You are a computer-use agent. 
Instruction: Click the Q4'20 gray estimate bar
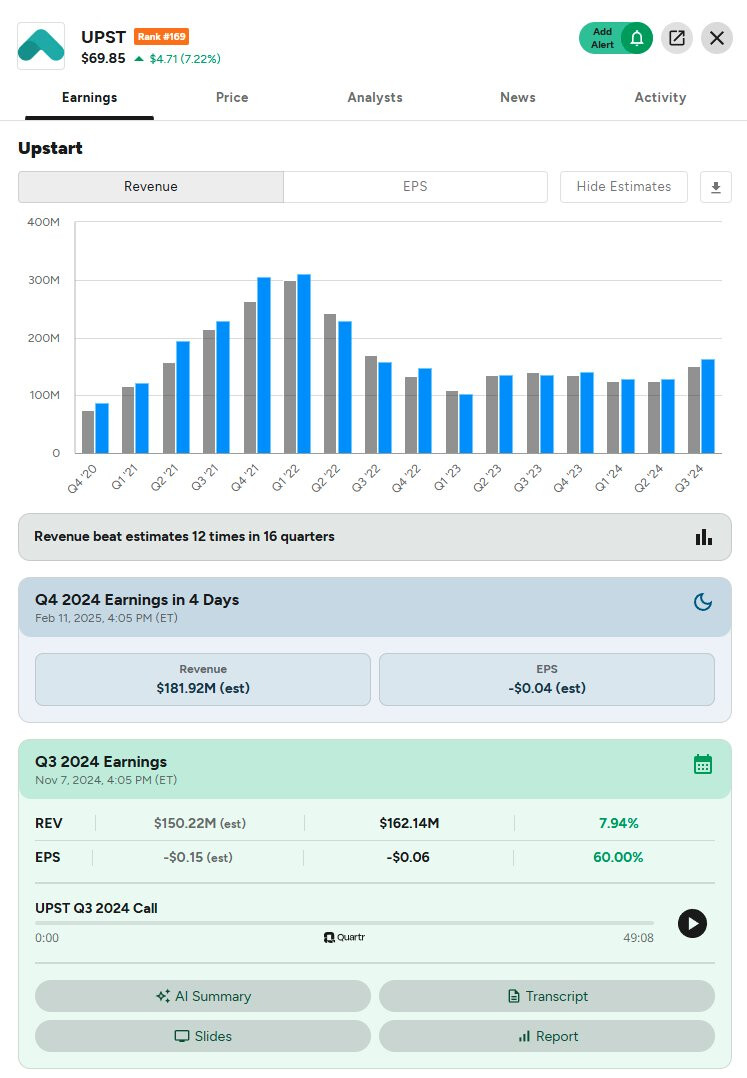(x=88, y=432)
